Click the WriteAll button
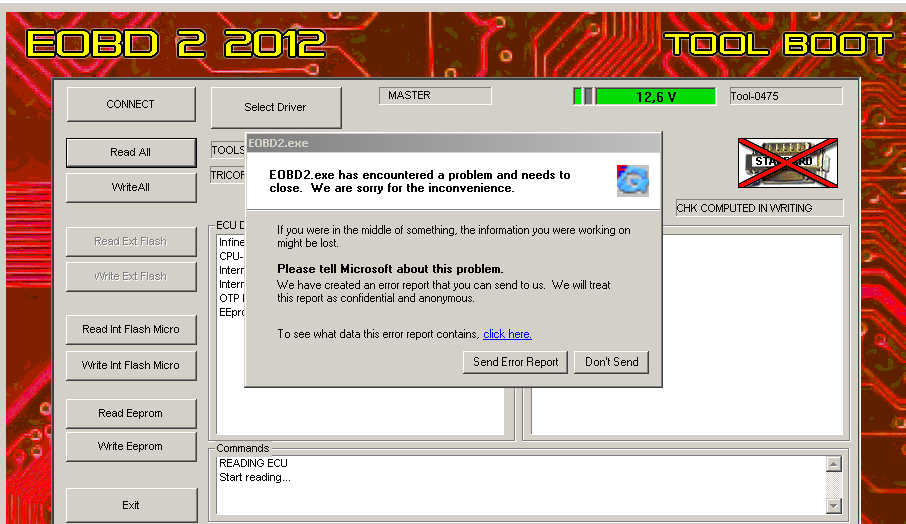Screen dimensions: 906x524 click(131, 187)
